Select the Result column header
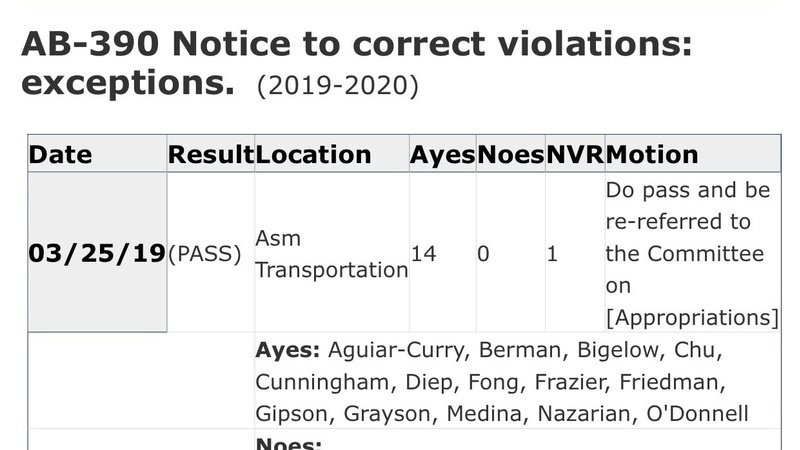 tap(211, 155)
